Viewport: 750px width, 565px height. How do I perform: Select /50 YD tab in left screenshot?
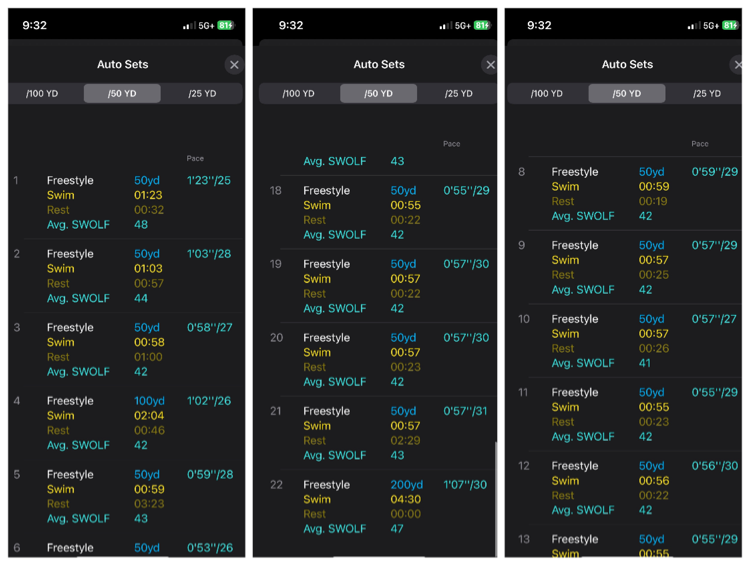pos(122,93)
